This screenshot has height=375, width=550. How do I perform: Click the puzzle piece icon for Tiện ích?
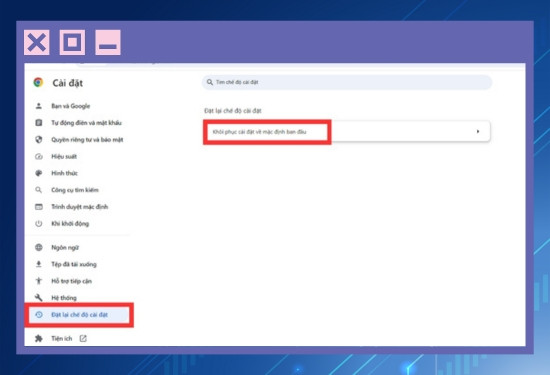point(39,338)
